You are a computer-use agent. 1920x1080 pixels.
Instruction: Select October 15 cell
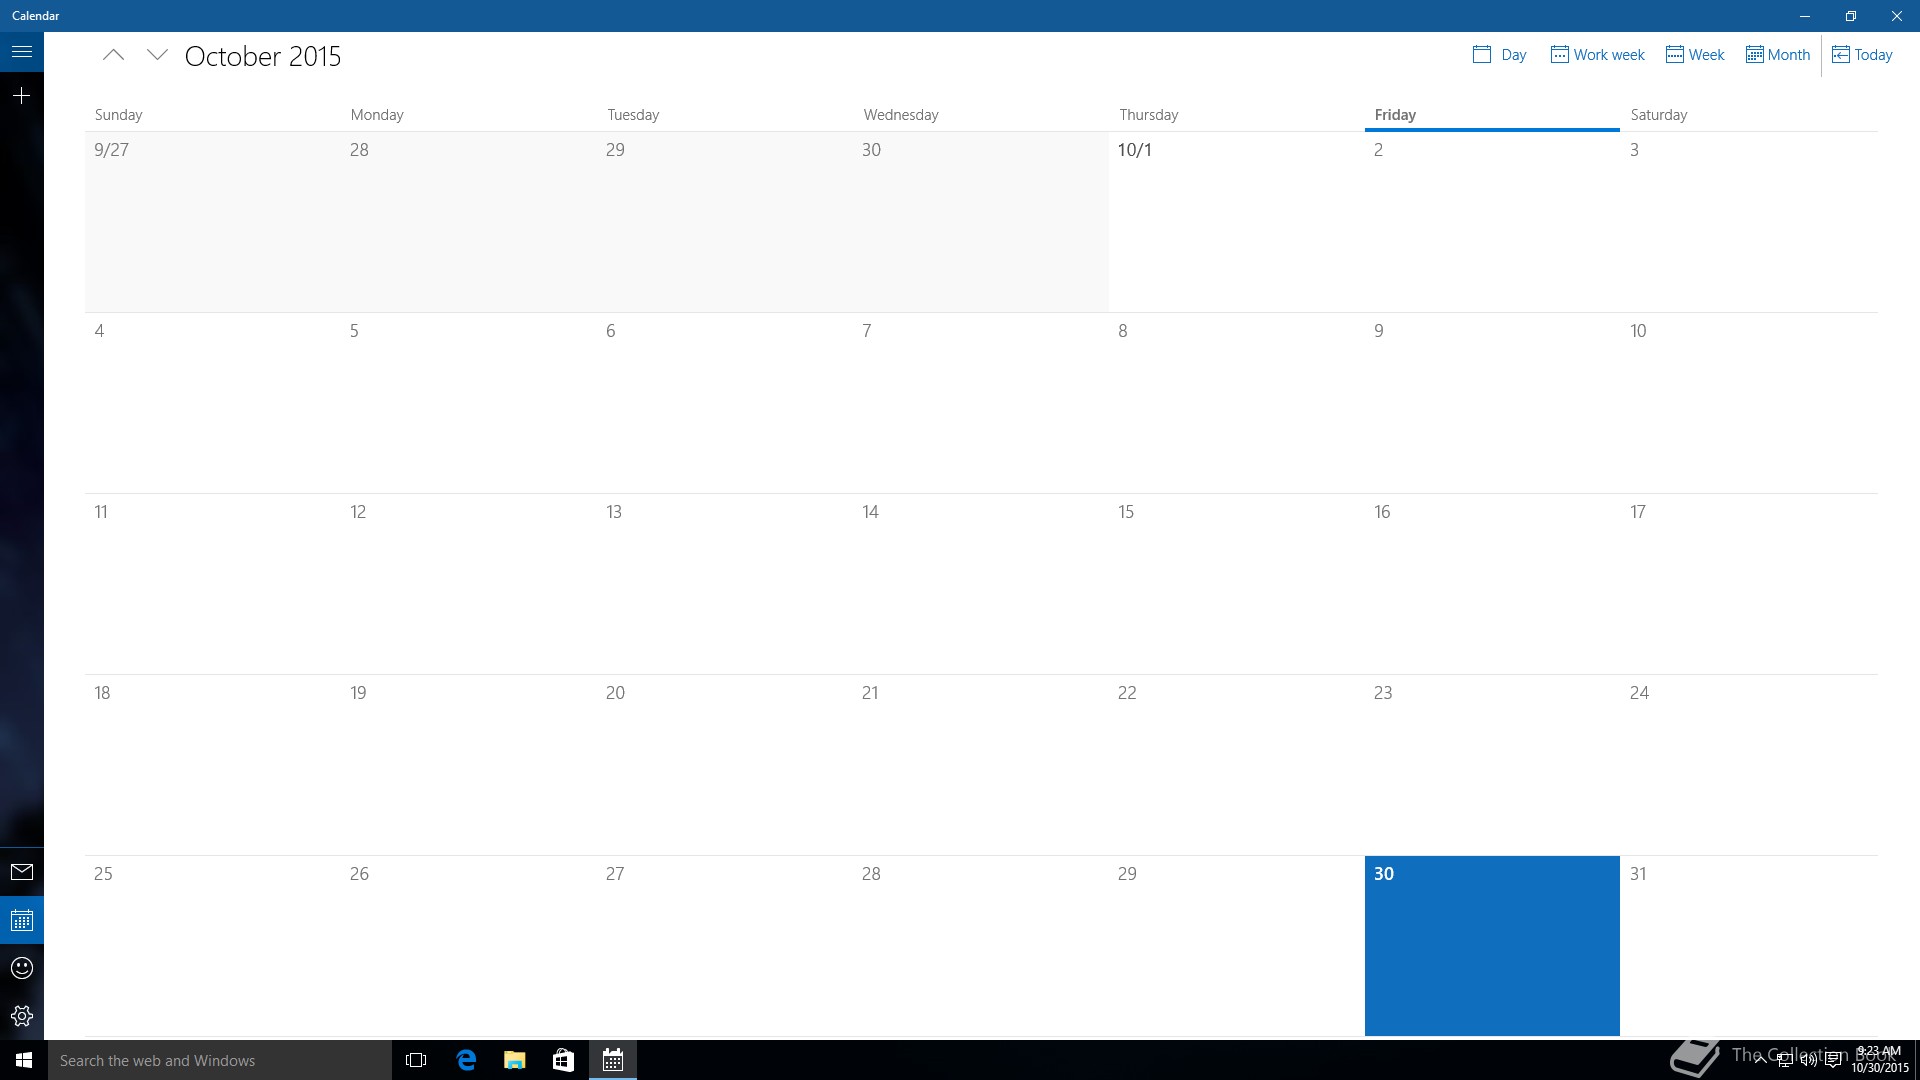[x=1237, y=584]
